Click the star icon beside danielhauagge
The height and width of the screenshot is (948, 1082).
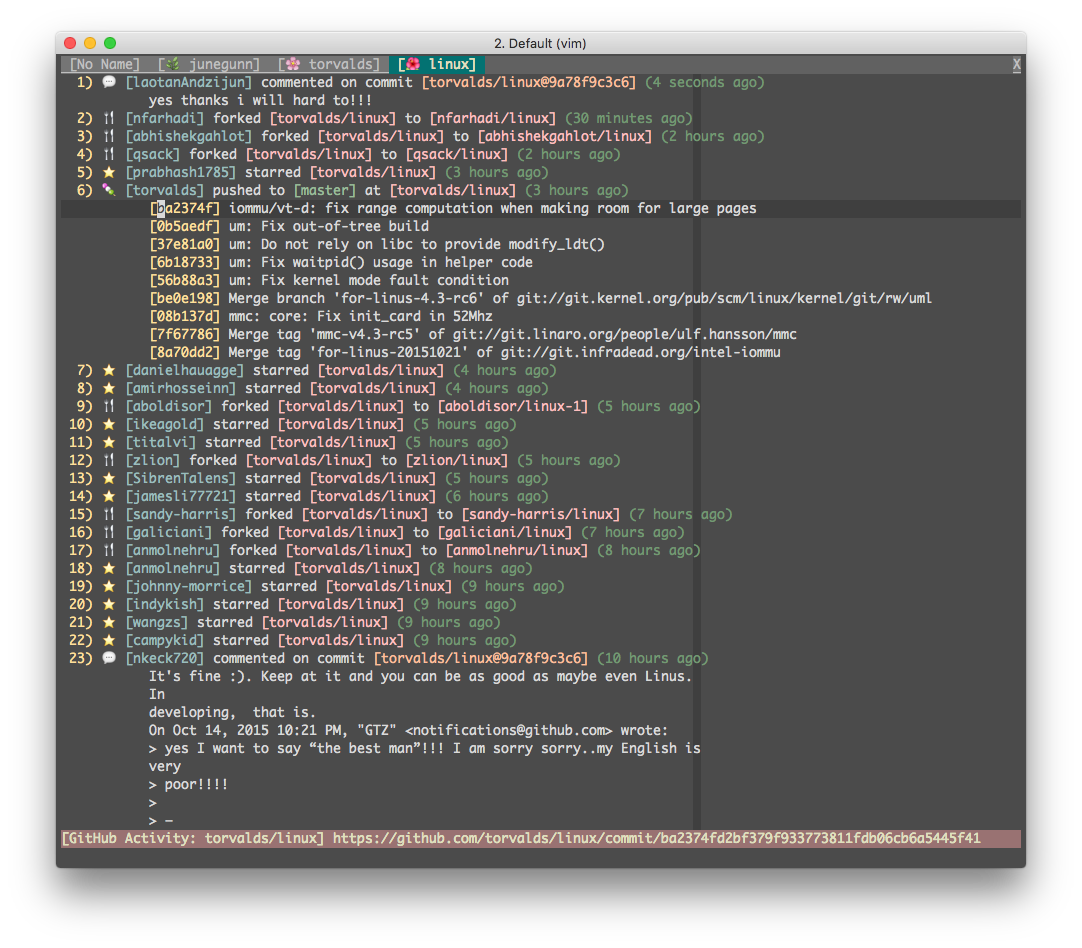tap(109, 370)
